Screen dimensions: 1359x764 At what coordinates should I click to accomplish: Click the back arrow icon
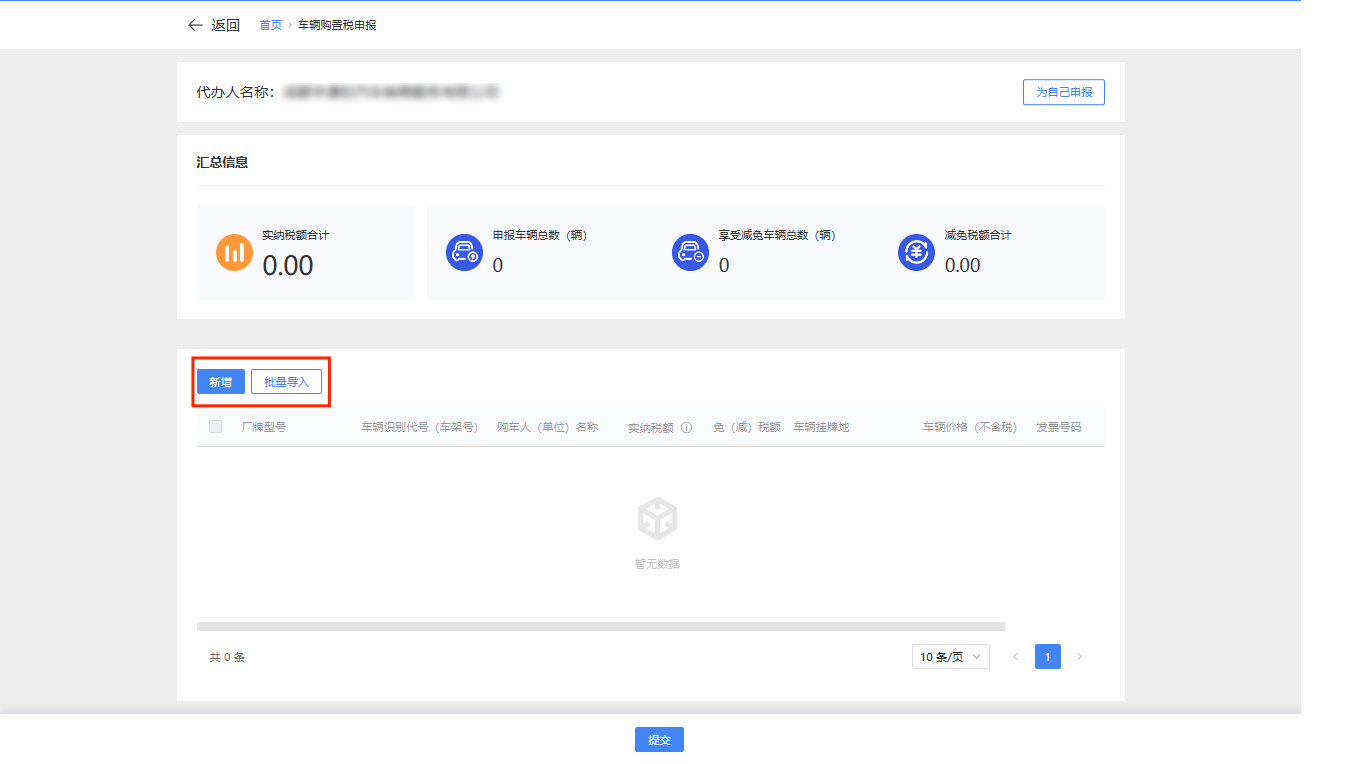click(195, 25)
